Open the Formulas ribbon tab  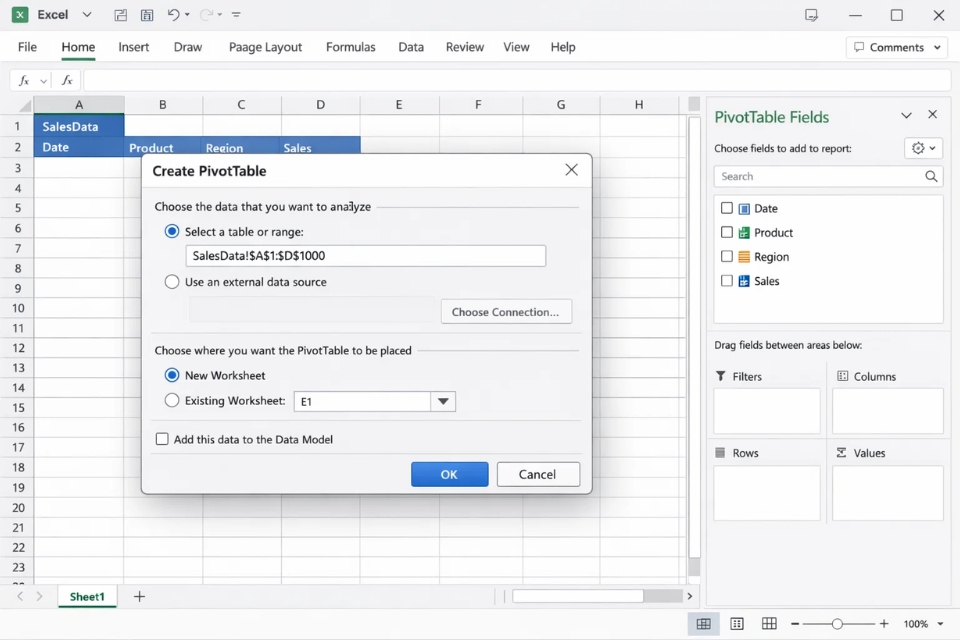[x=350, y=47]
